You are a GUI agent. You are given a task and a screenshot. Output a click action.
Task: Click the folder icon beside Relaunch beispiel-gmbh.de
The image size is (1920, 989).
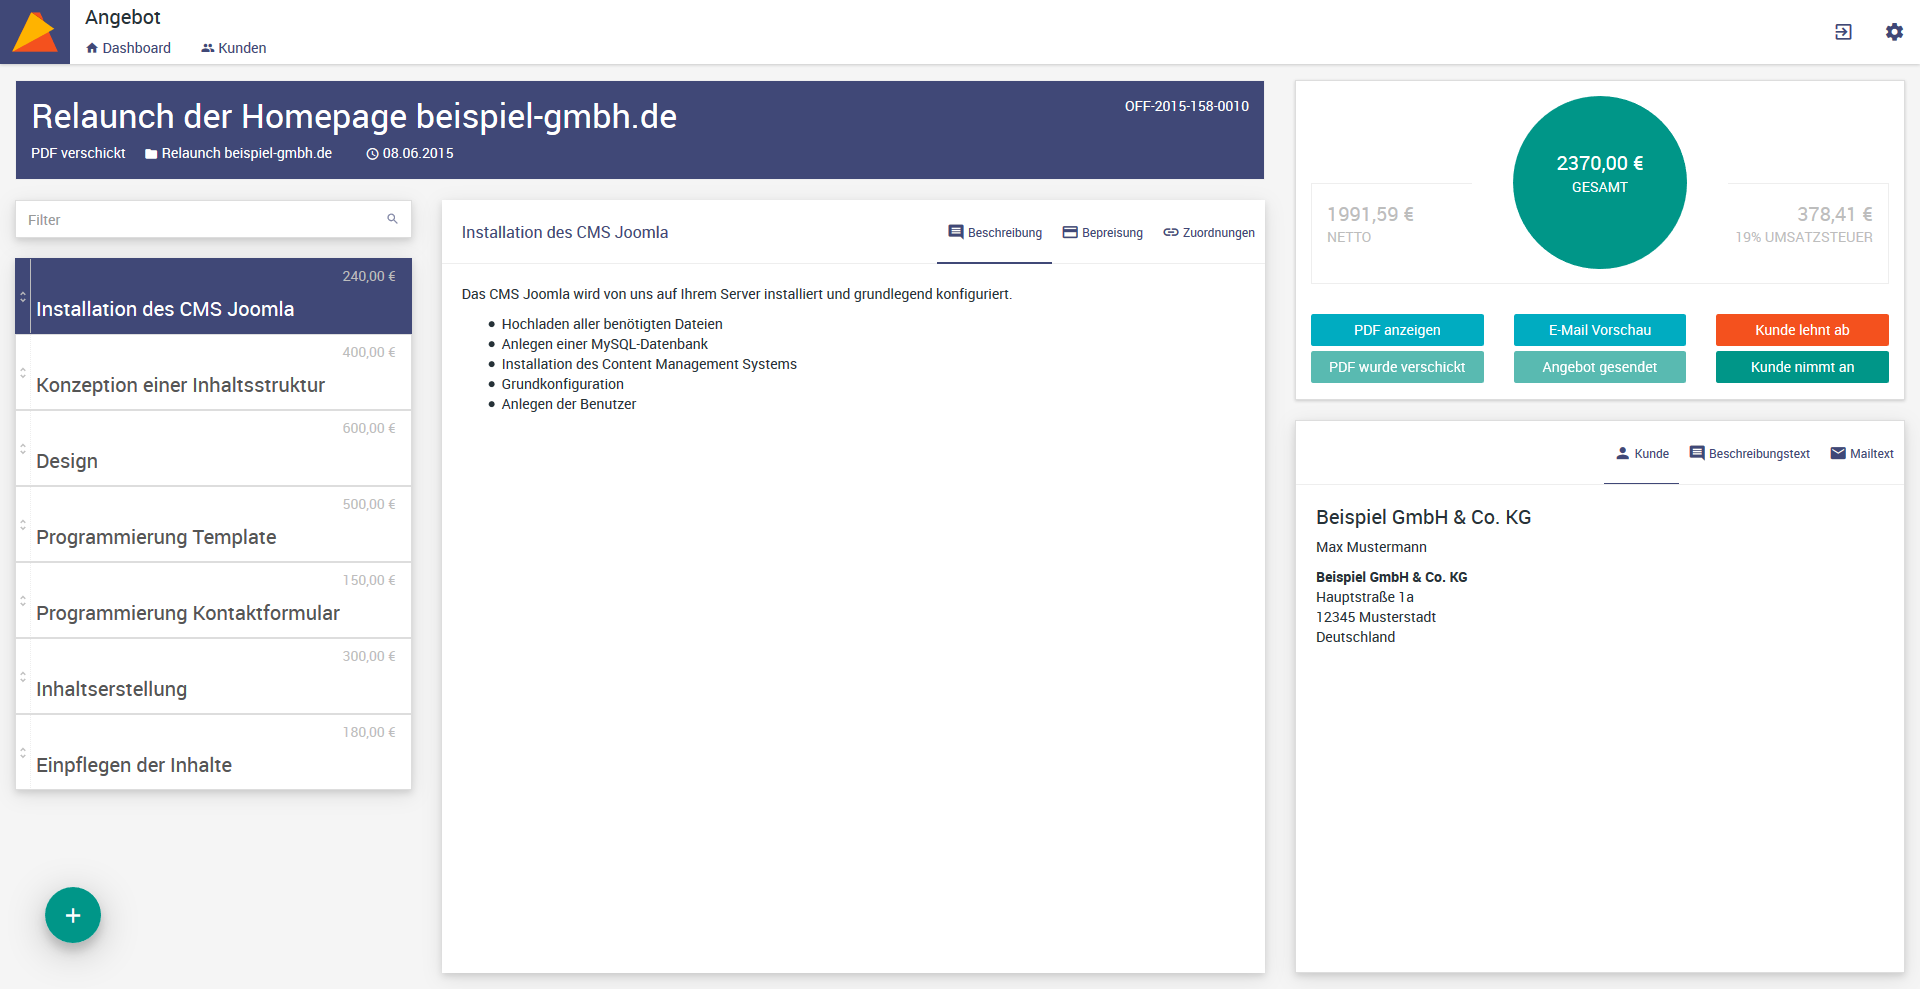click(151, 154)
